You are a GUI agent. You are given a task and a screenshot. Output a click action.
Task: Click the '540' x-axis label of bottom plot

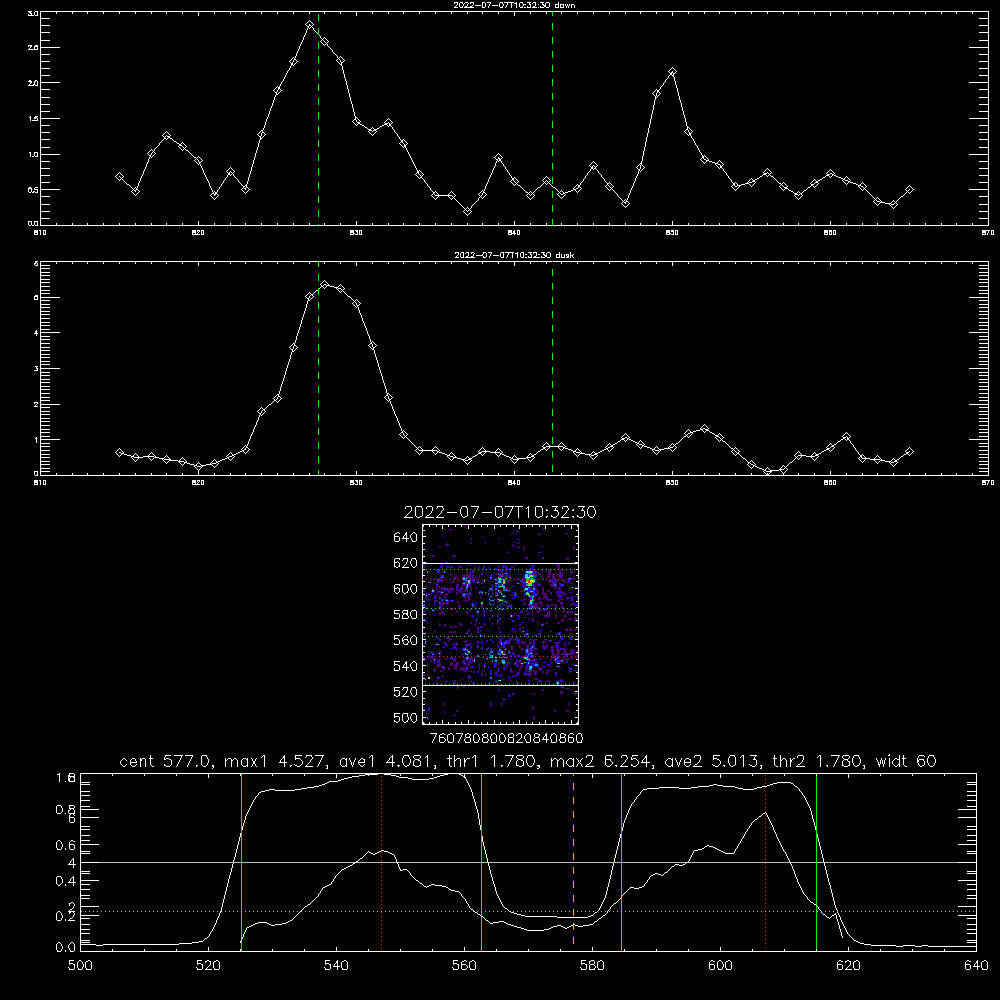pyautogui.click(x=336, y=966)
